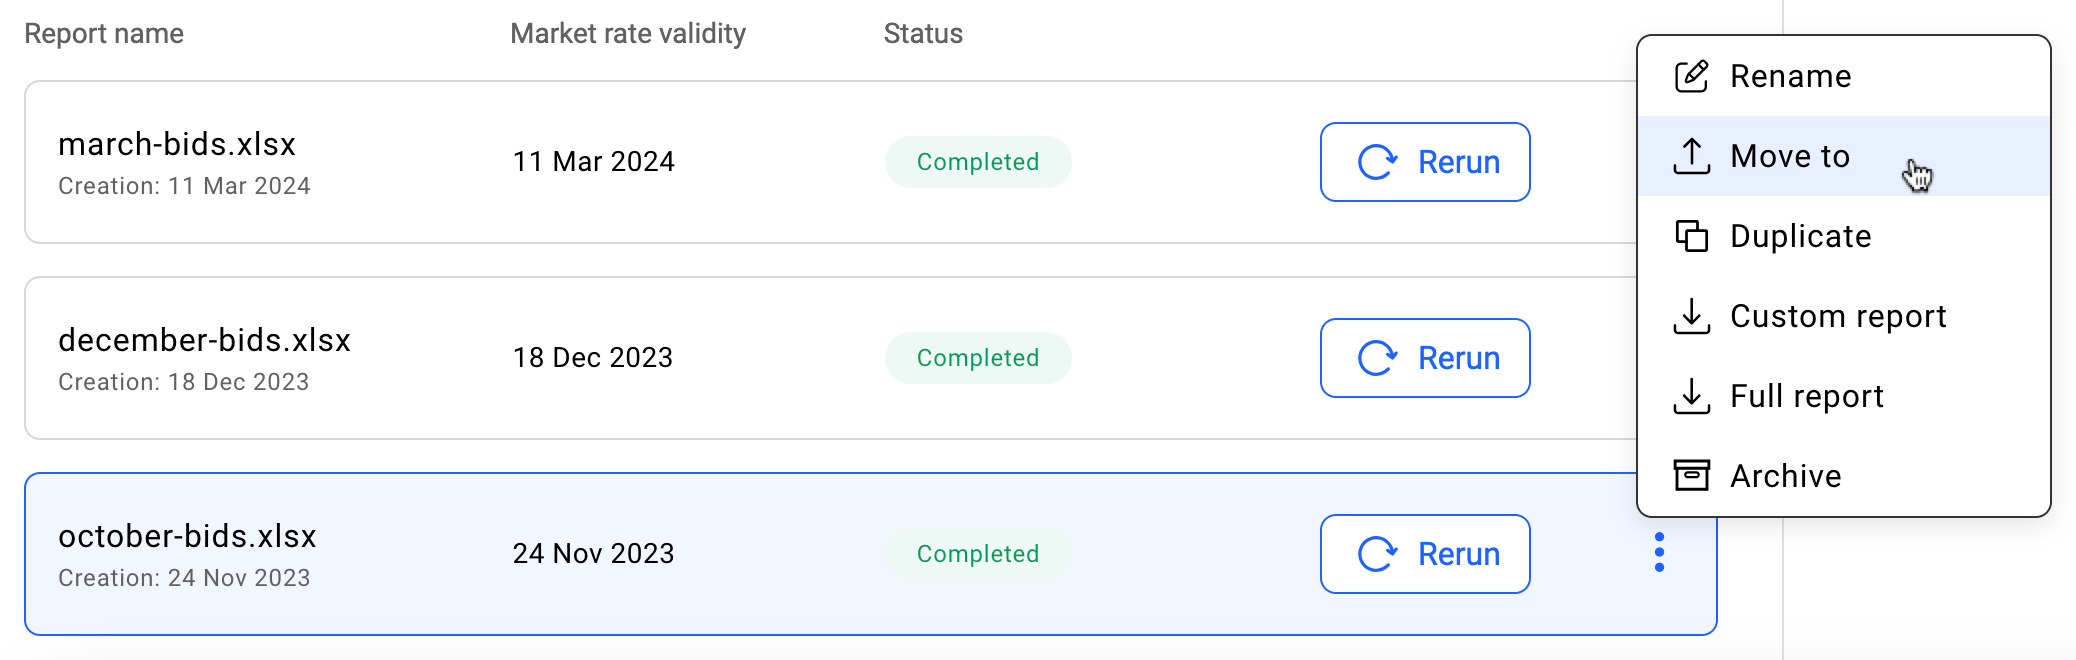Click the Rename pencil icon
The height and width of the screenshot is (660, 2076).
1691,76
